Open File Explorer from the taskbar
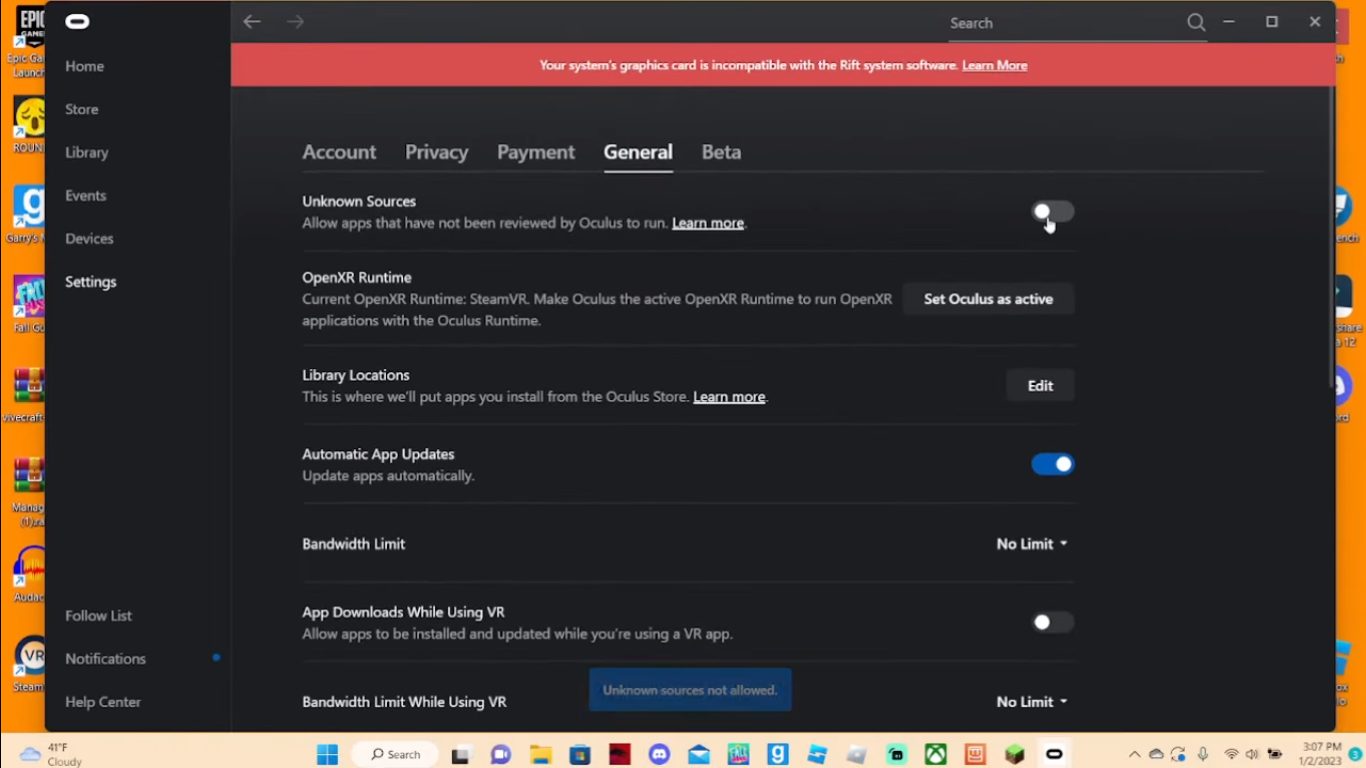 pyautogui.click(x=541, y=754)
